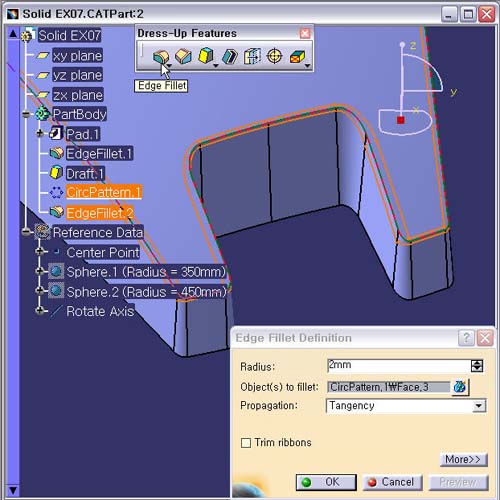Select the Draft Angle tool icon
500x500 pixels.
pyautogui.click(x=205, y=56)
